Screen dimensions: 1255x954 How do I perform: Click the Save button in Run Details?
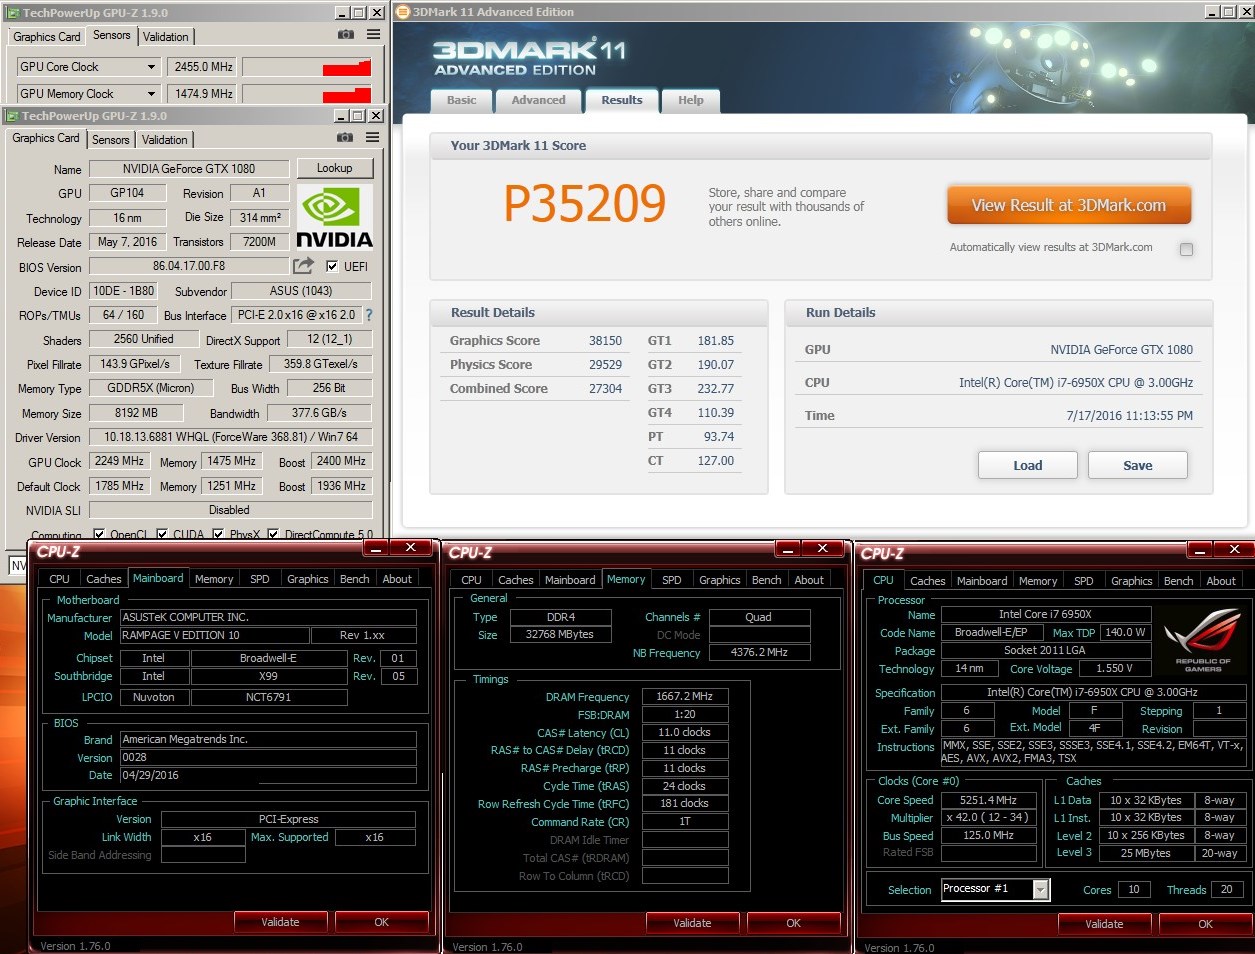pyautogui.click(x=1138, y=465)
